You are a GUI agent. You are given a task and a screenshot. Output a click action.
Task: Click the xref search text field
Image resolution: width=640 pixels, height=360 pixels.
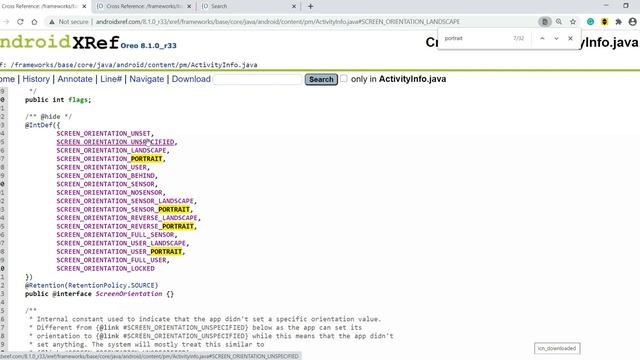(x=258, y=79)
